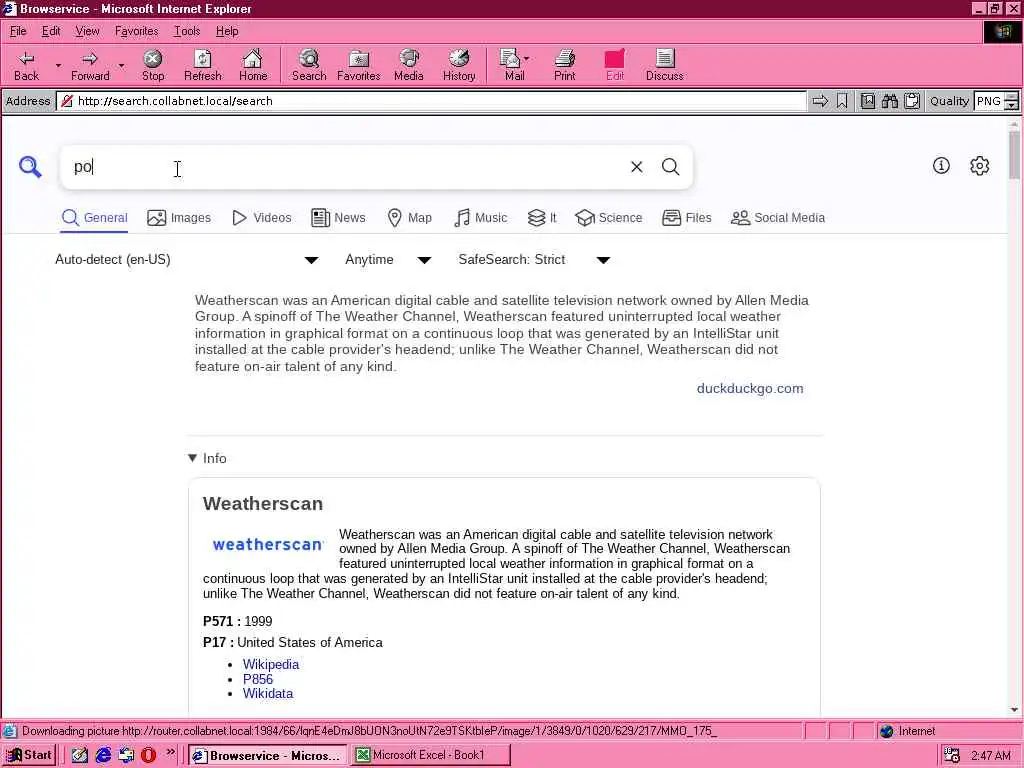1024x768 pixels.
Task: Click the binoculars find icon
Action: 889,101
